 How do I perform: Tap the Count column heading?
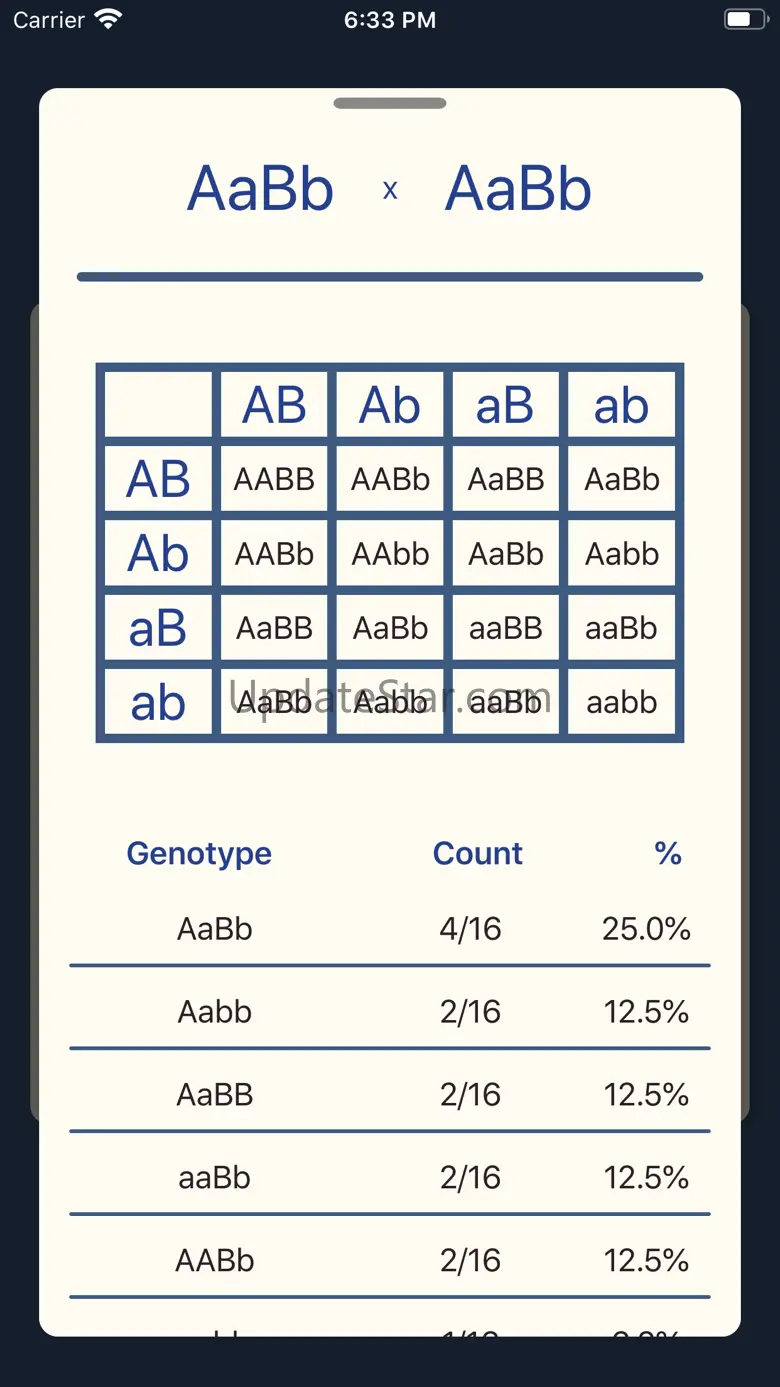(477, 853)
